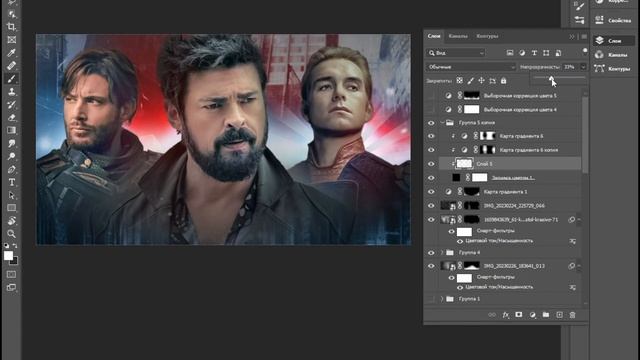Select the Smudge tool
Screen dimensions: 640x360
11,144
